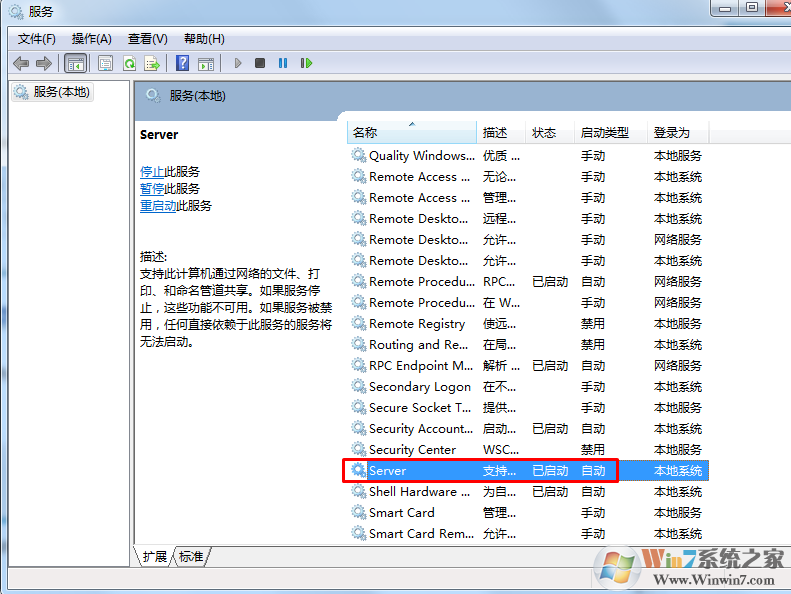
Task: Select the Routing and Re... service
Action: tap(418, 345)
